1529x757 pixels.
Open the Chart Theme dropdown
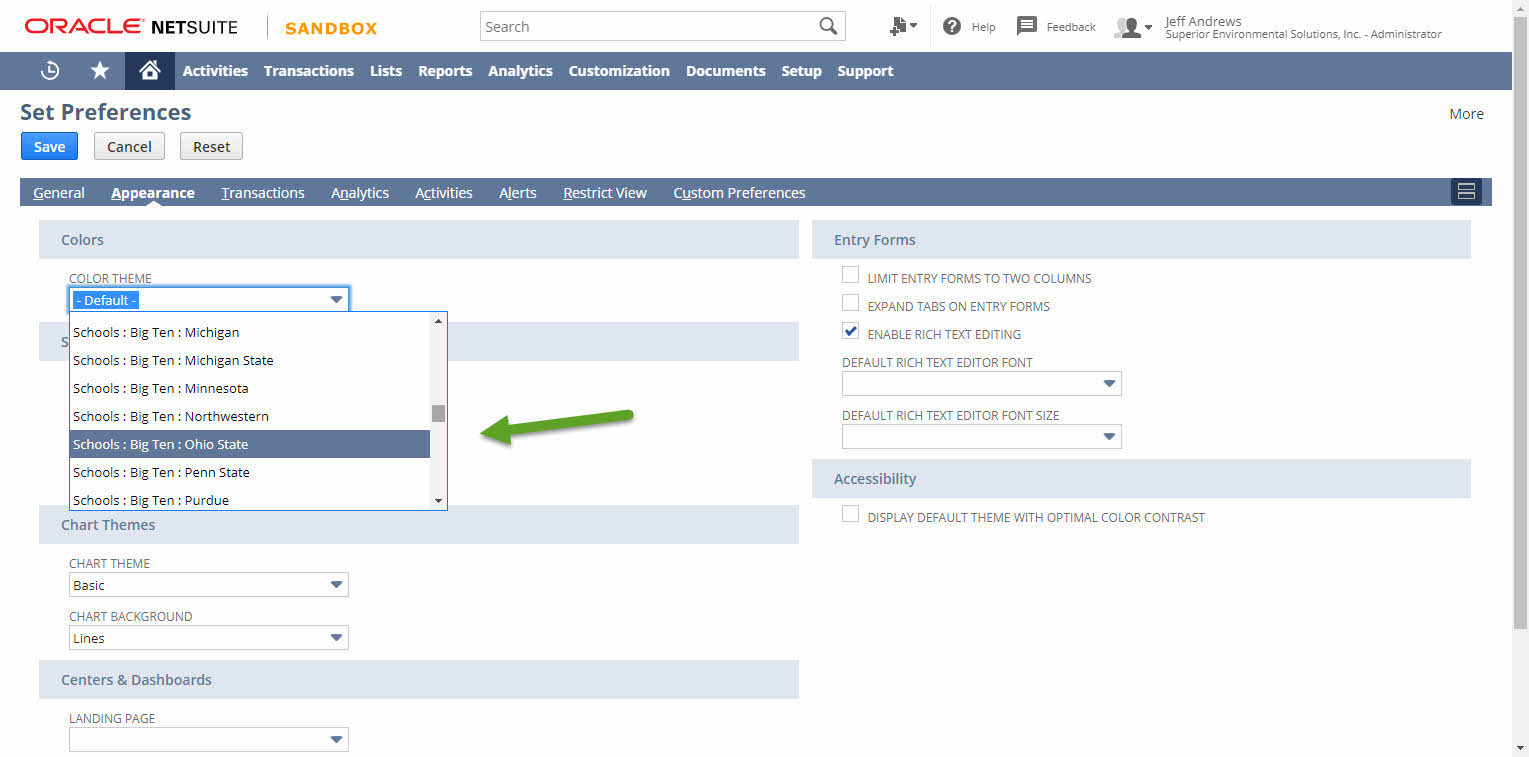point(337,584)
